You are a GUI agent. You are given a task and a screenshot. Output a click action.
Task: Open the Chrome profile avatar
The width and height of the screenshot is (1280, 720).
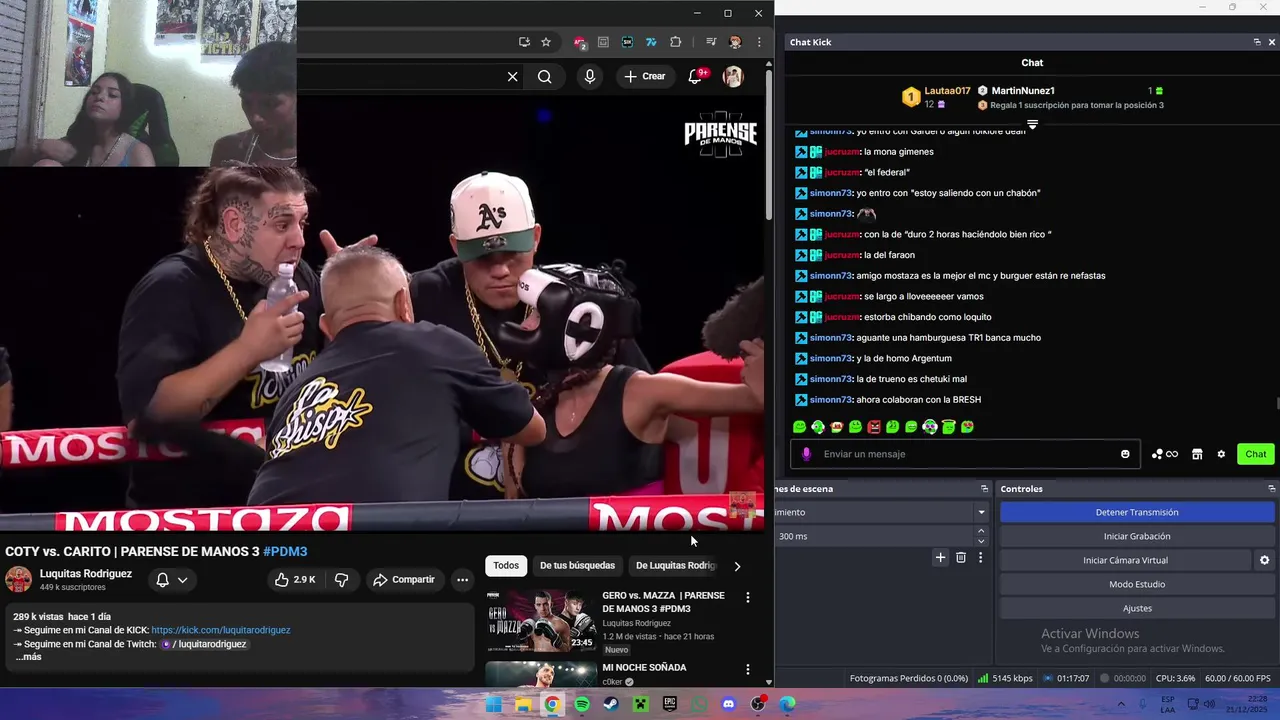[x=735, y=42]
